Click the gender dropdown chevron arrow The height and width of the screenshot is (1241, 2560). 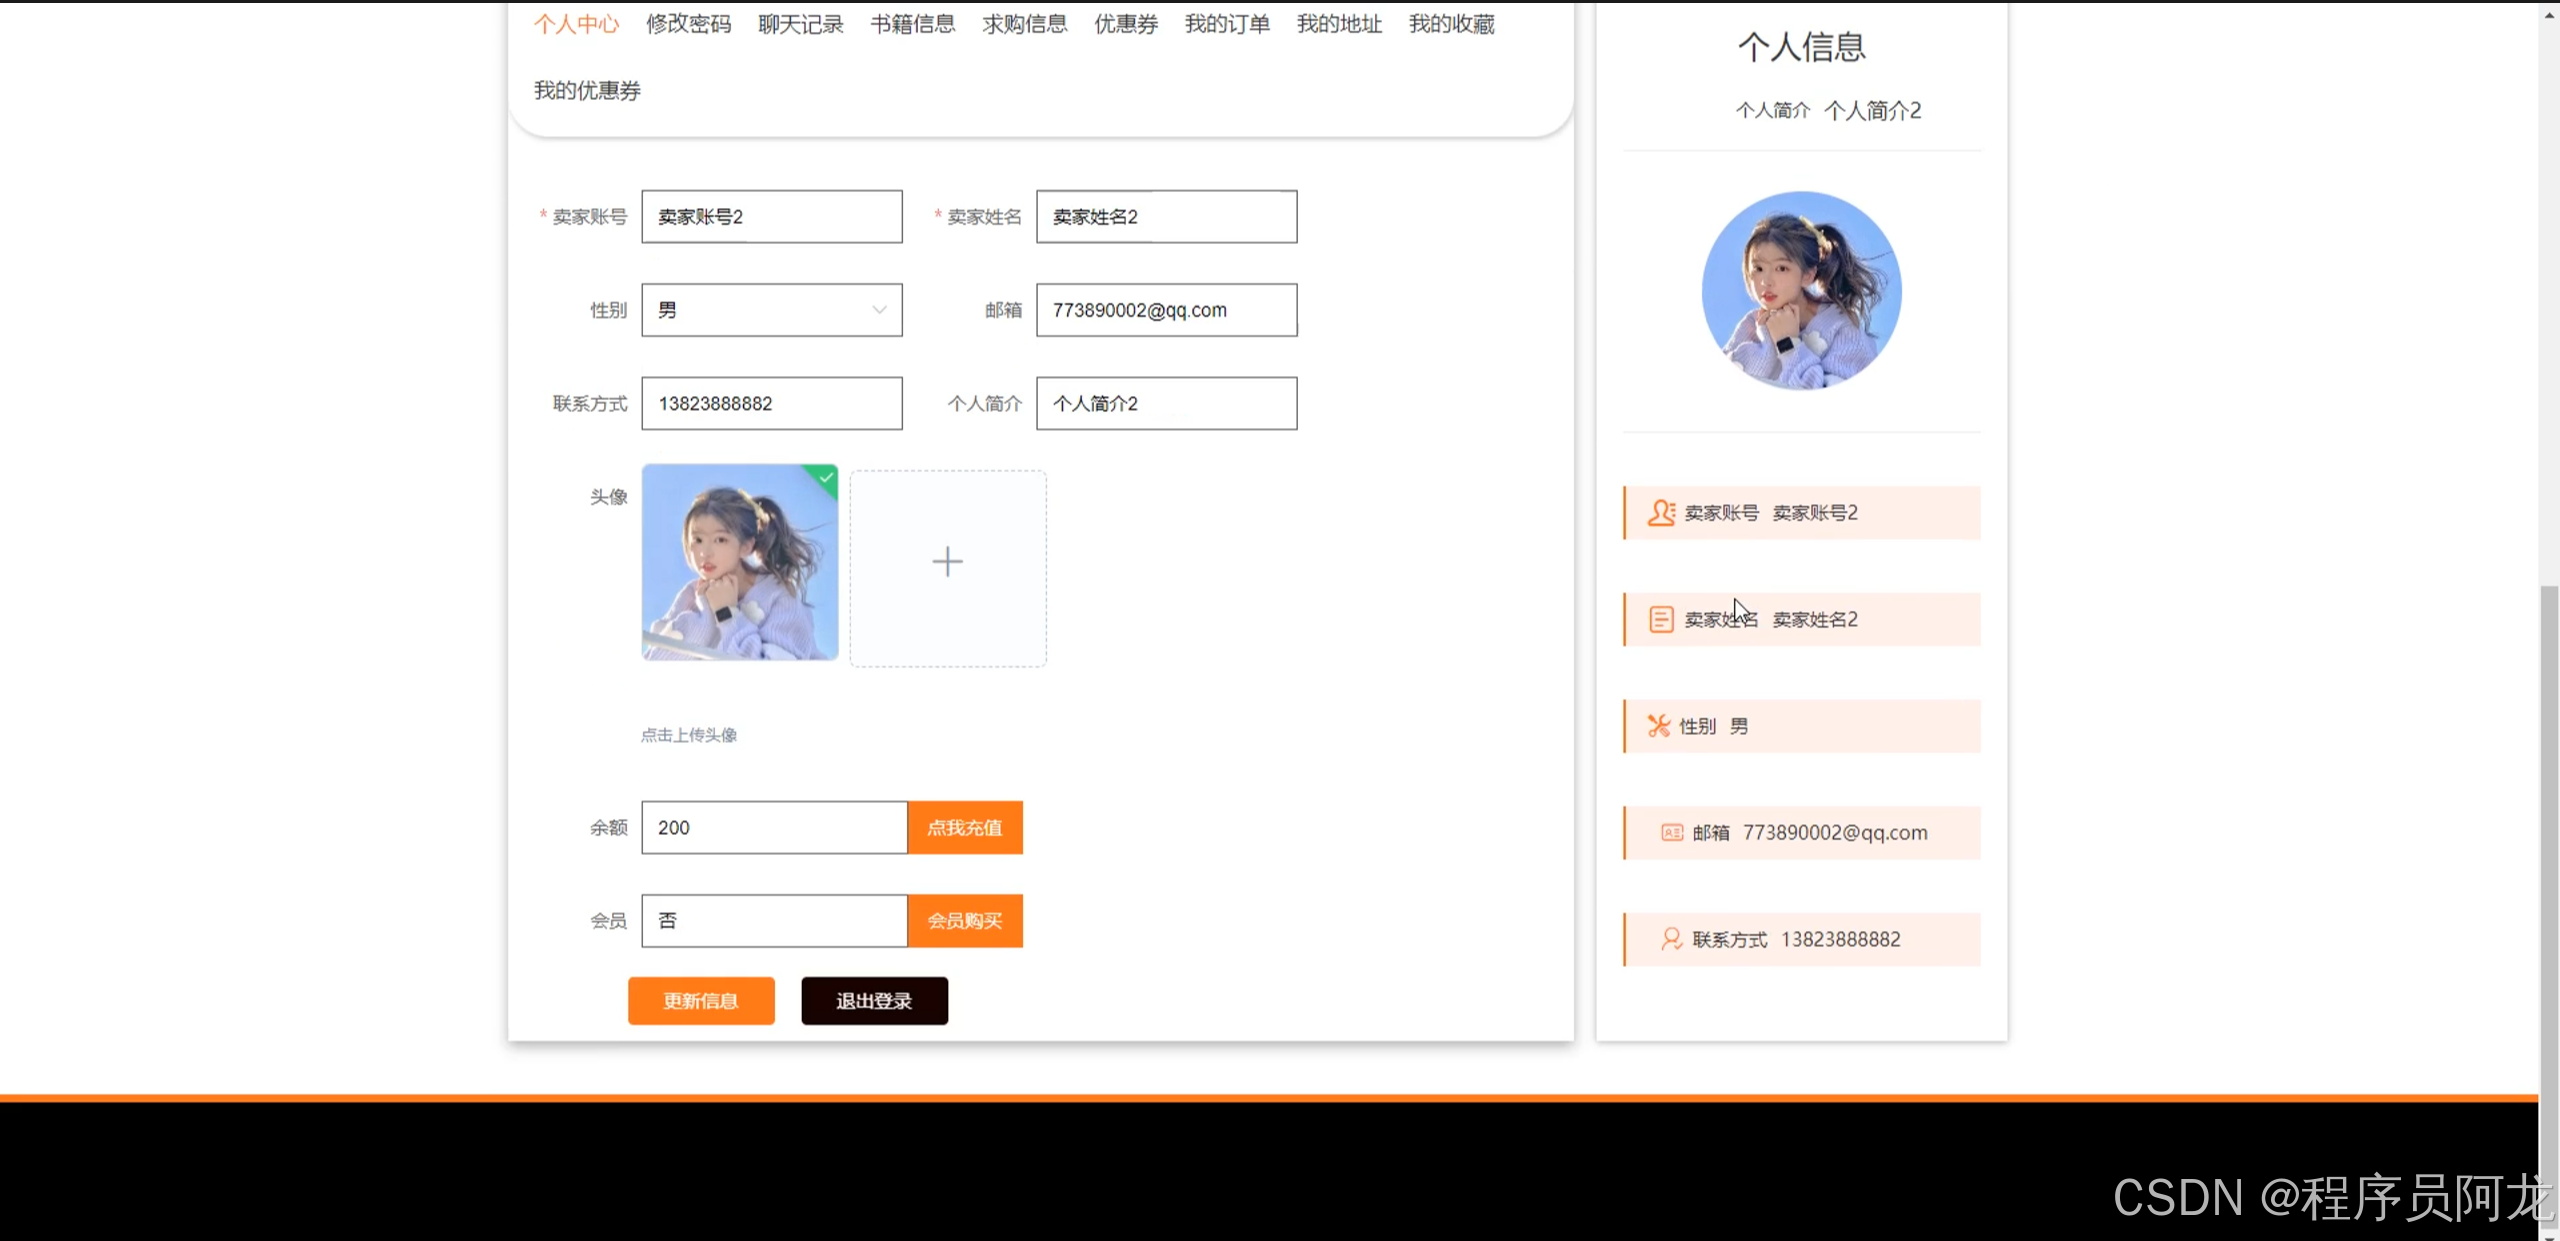[x=879, y=310]
